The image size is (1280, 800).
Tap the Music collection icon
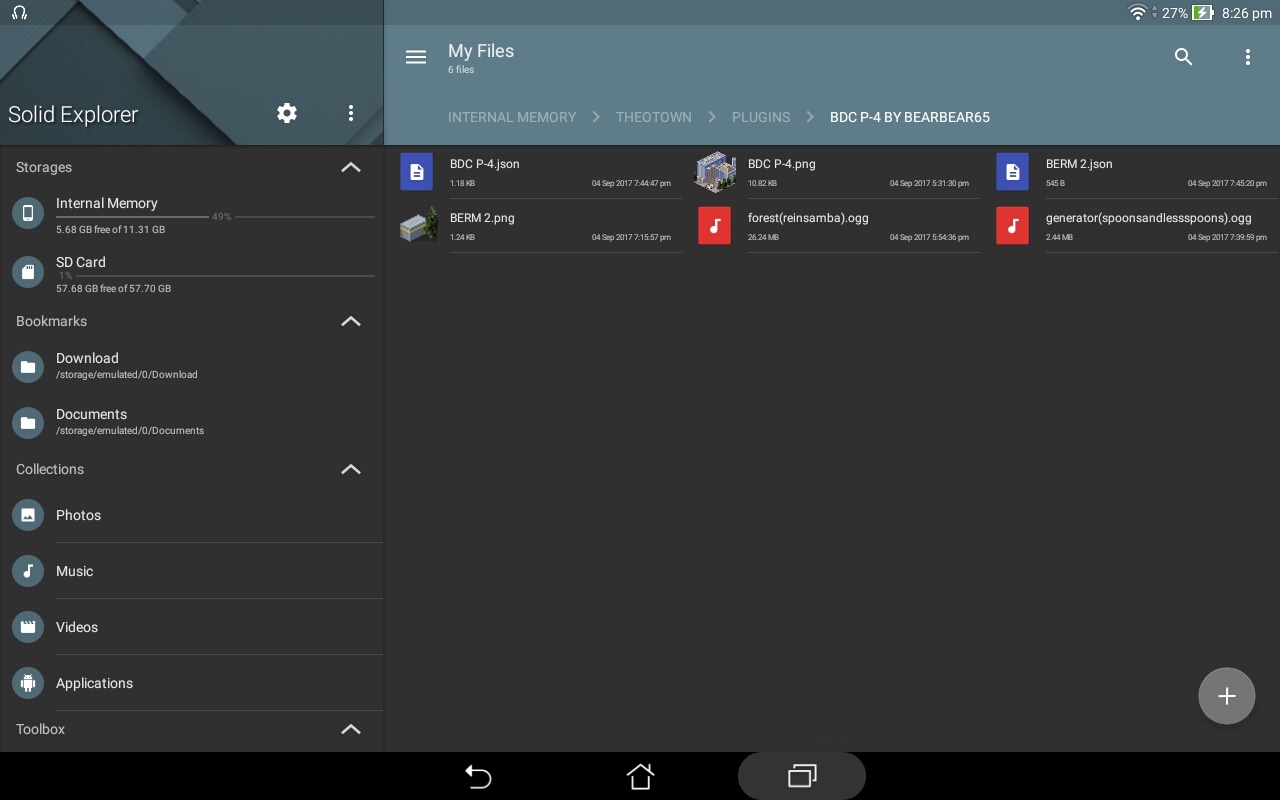pyautogui.click(x=28, y=571)
